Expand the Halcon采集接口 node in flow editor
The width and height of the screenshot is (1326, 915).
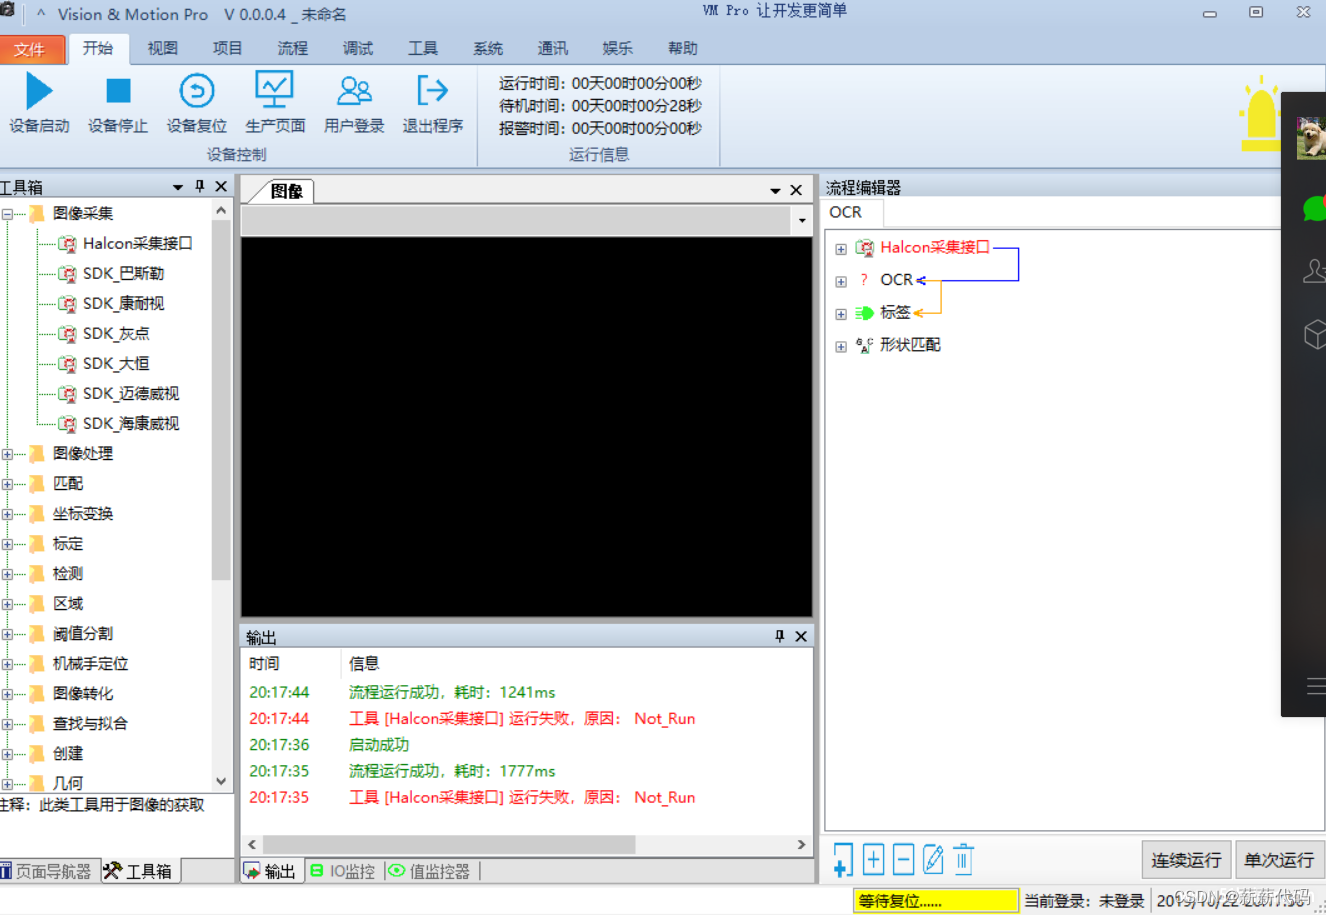coord(840,248)
